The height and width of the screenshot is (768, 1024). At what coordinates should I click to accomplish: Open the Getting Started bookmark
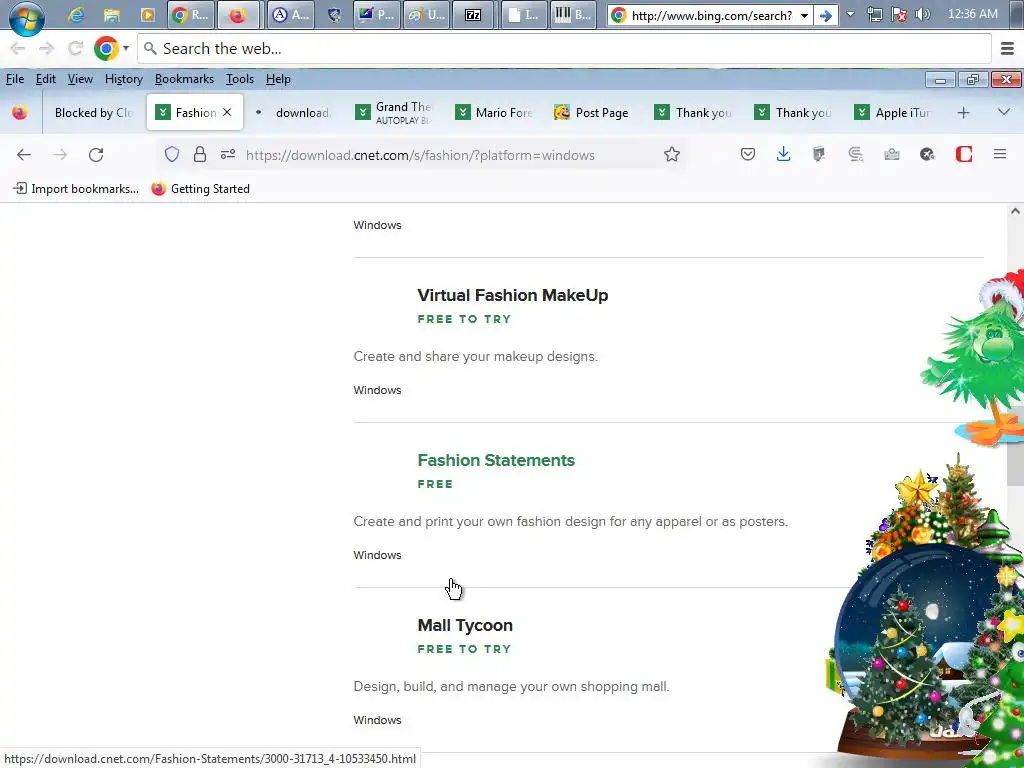coord(200,189)
